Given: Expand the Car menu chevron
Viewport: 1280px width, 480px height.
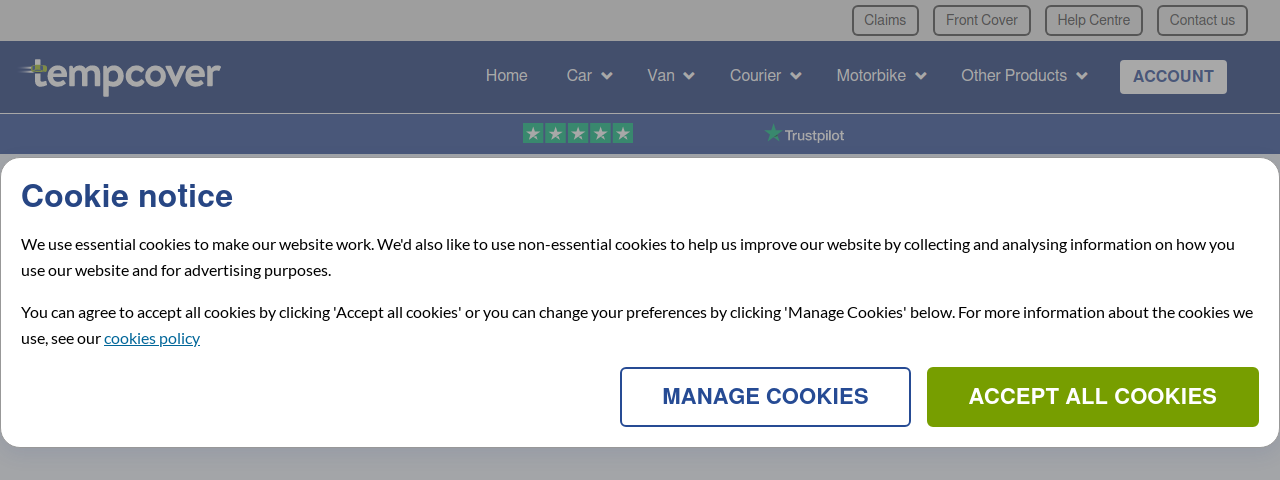Looking at the screenshot, I should coord(606,76).
